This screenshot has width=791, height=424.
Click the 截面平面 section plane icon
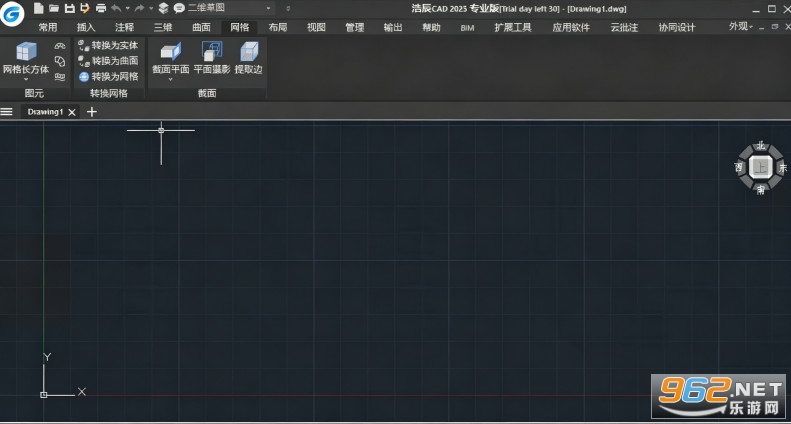pyautogui.click(x=171, y=51)
